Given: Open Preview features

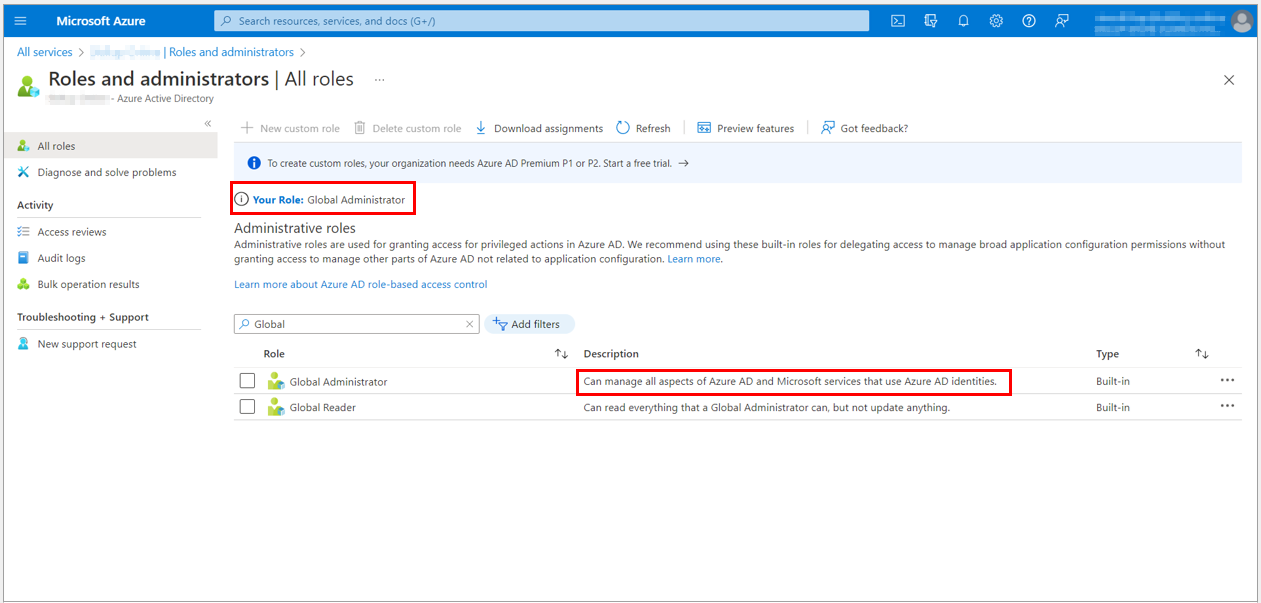Looking at the screenshot, I should (746, 128).
